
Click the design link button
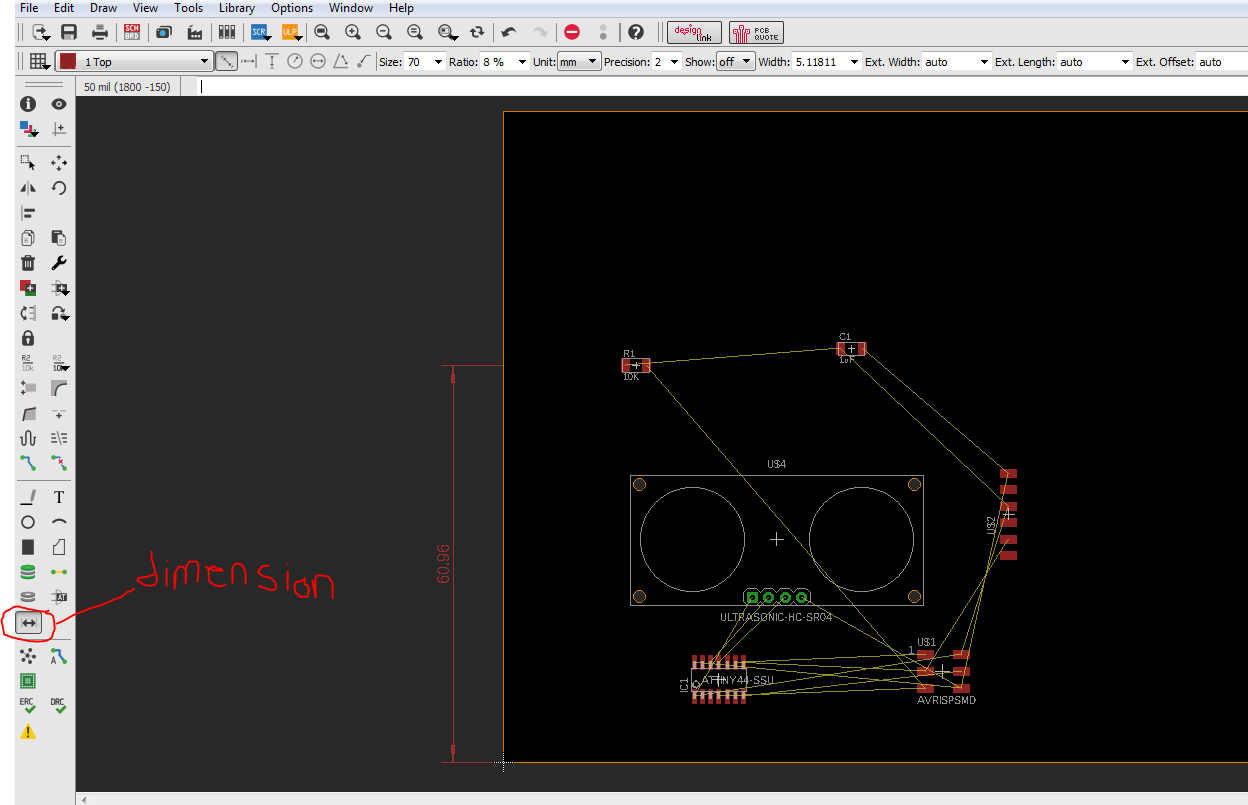(x=694, y=32)
